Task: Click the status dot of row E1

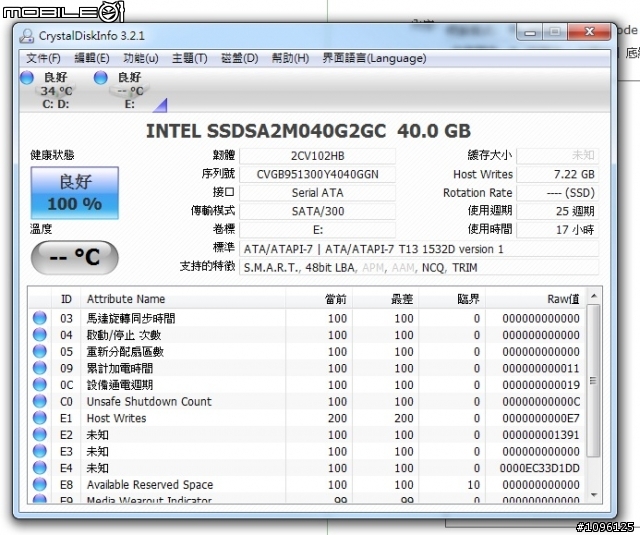Action: 40,418
